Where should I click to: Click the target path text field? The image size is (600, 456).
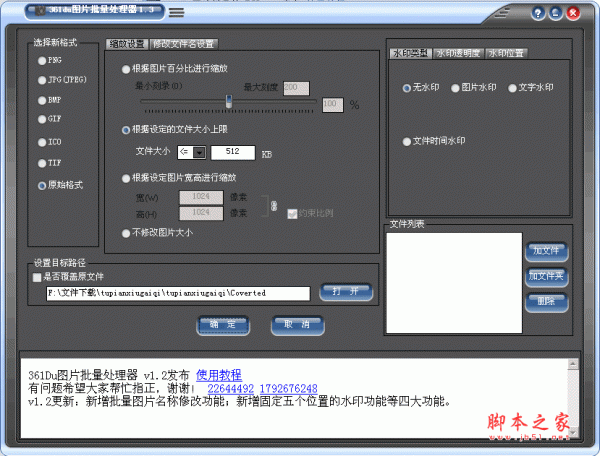pos(178,293)
